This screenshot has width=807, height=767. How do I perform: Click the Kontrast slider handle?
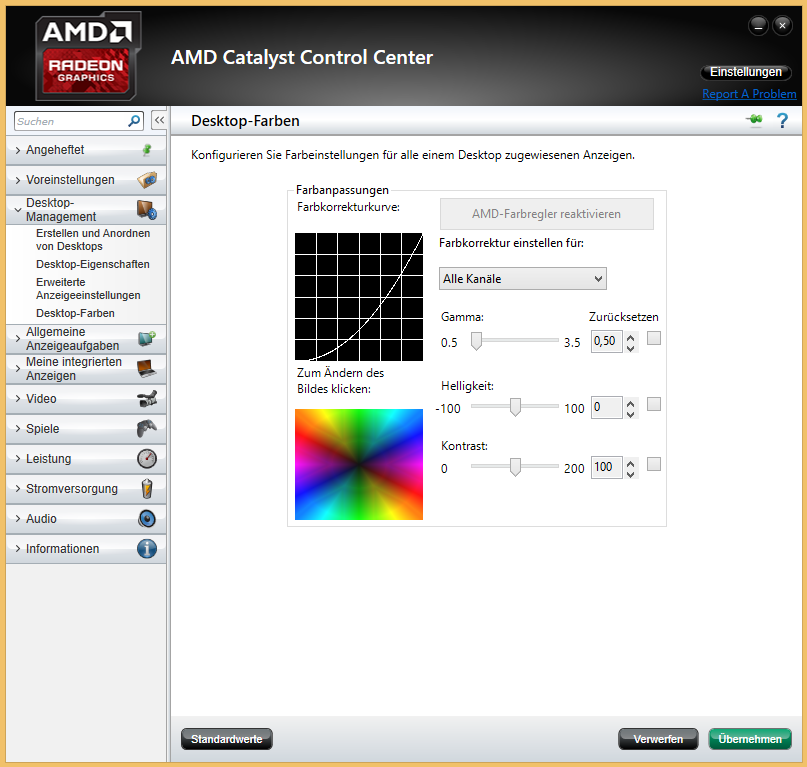click(x=515, y=467)
